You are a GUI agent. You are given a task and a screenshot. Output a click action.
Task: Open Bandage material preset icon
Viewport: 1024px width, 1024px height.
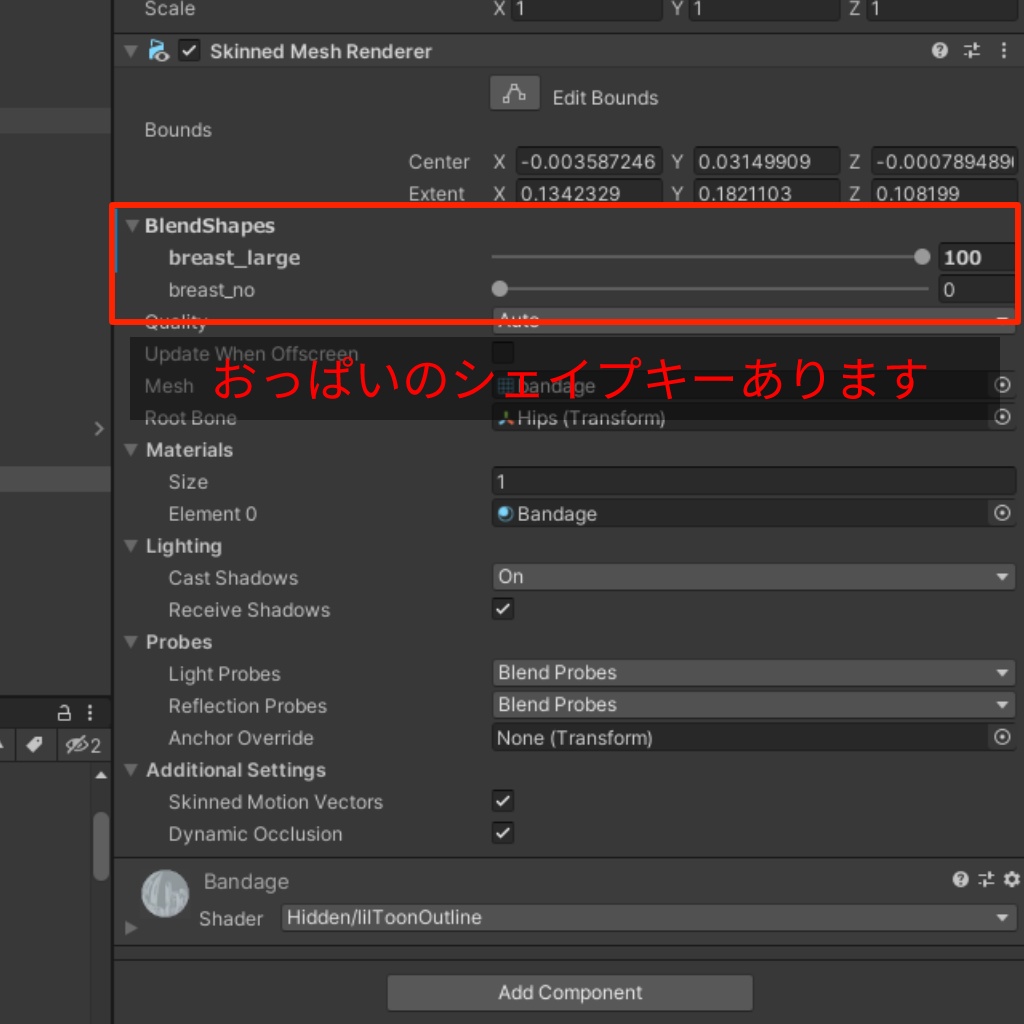(985, 880)
